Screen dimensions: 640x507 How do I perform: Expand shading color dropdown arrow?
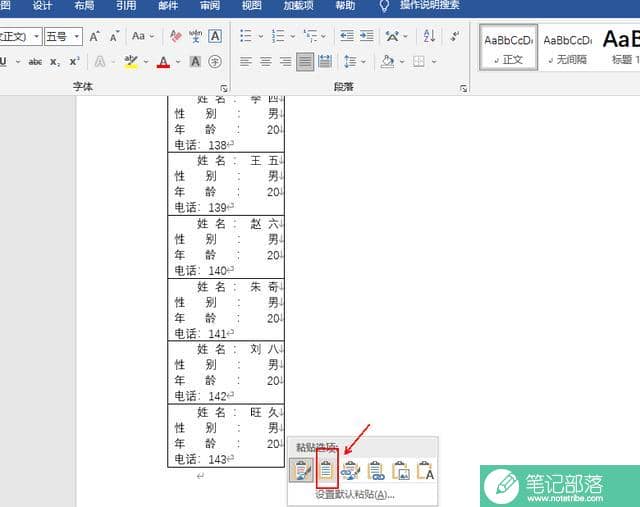click(x=402, y=62)
